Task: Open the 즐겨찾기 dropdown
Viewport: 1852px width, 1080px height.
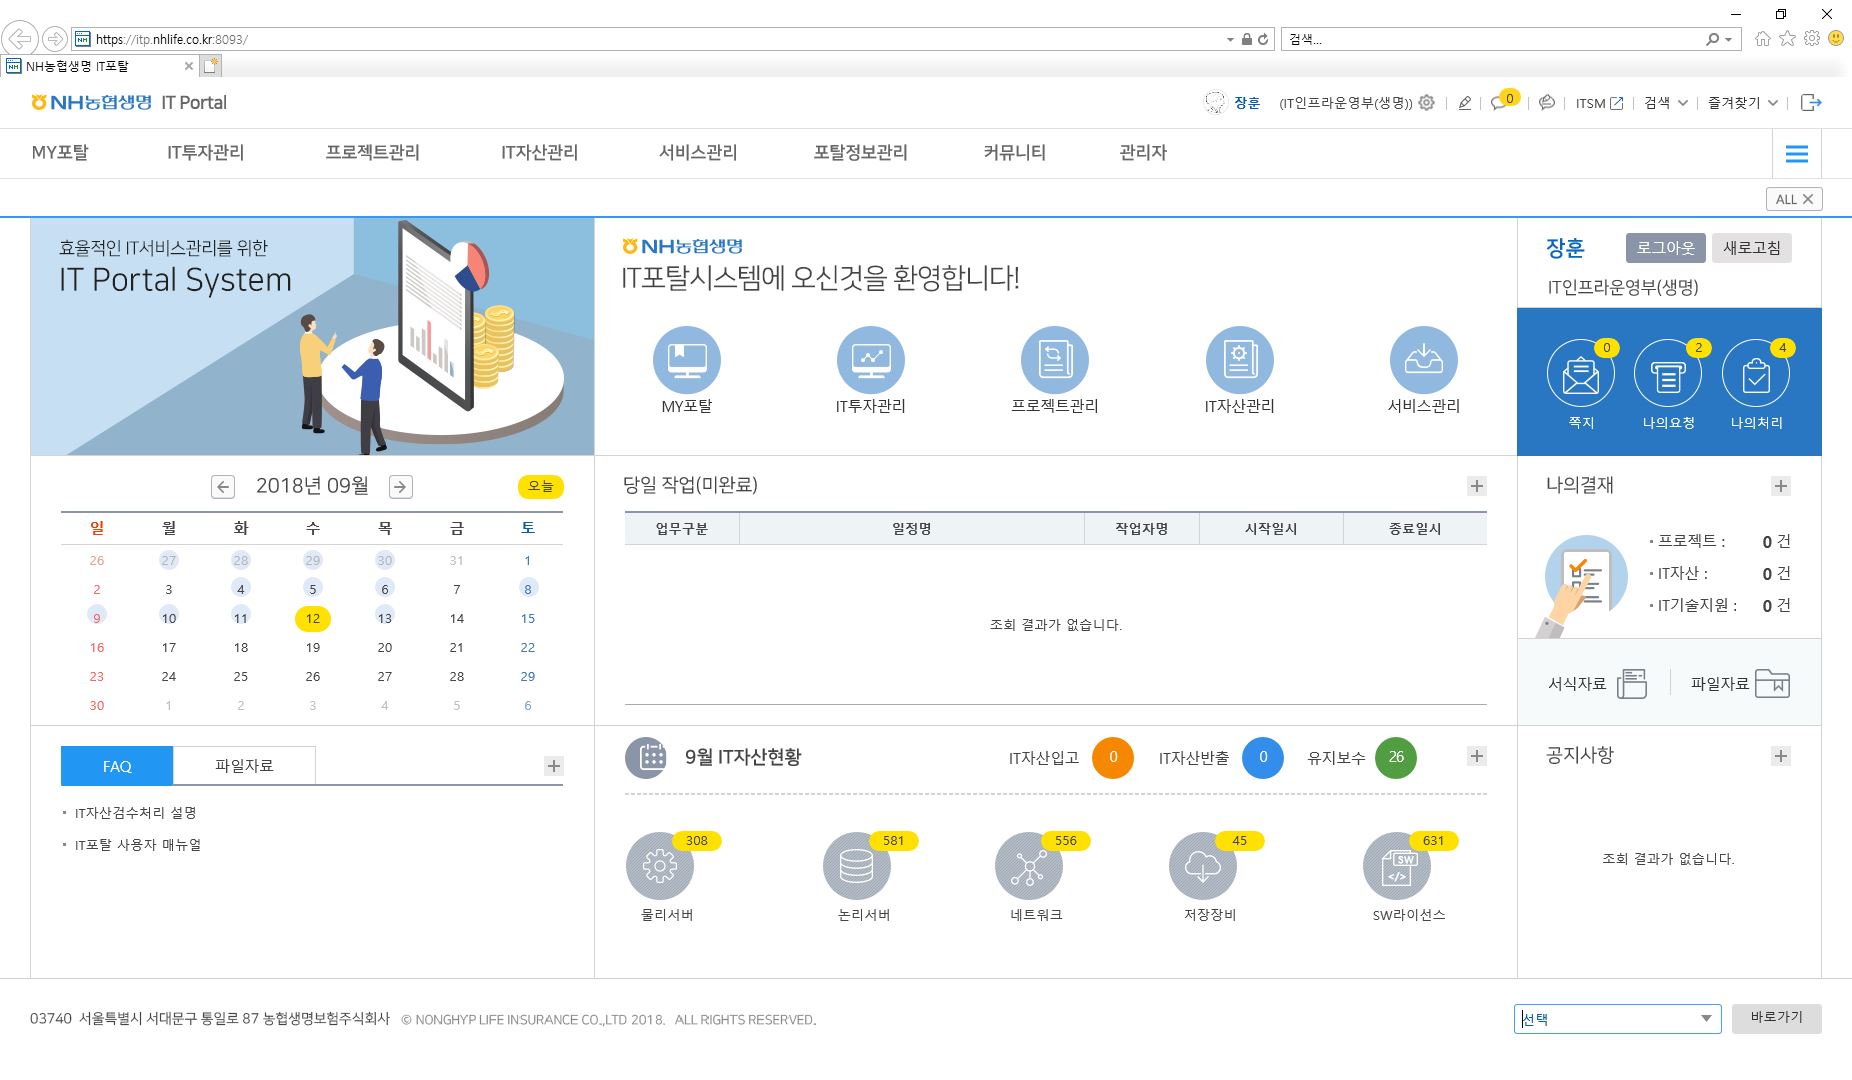Action: [1743, 102]
